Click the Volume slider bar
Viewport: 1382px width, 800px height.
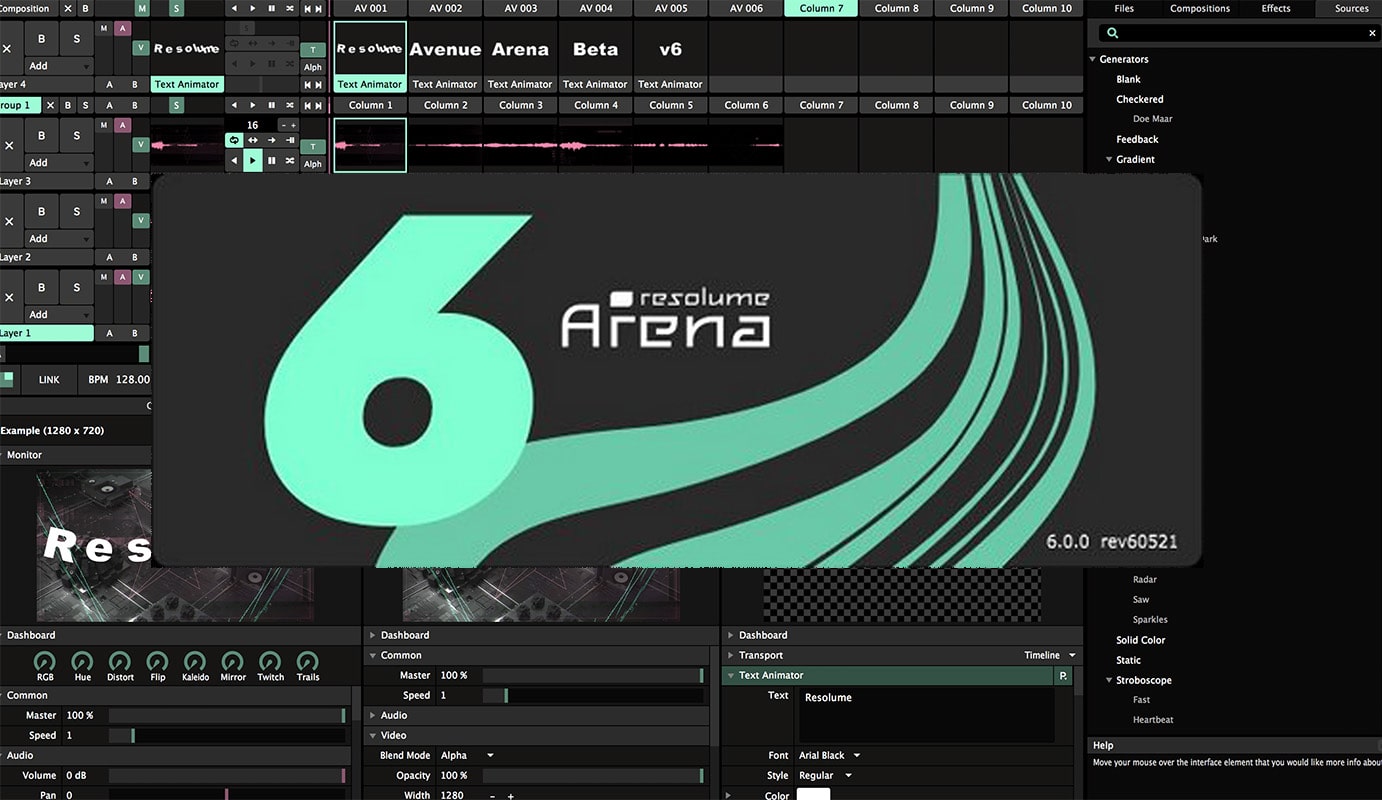point(227,776)
